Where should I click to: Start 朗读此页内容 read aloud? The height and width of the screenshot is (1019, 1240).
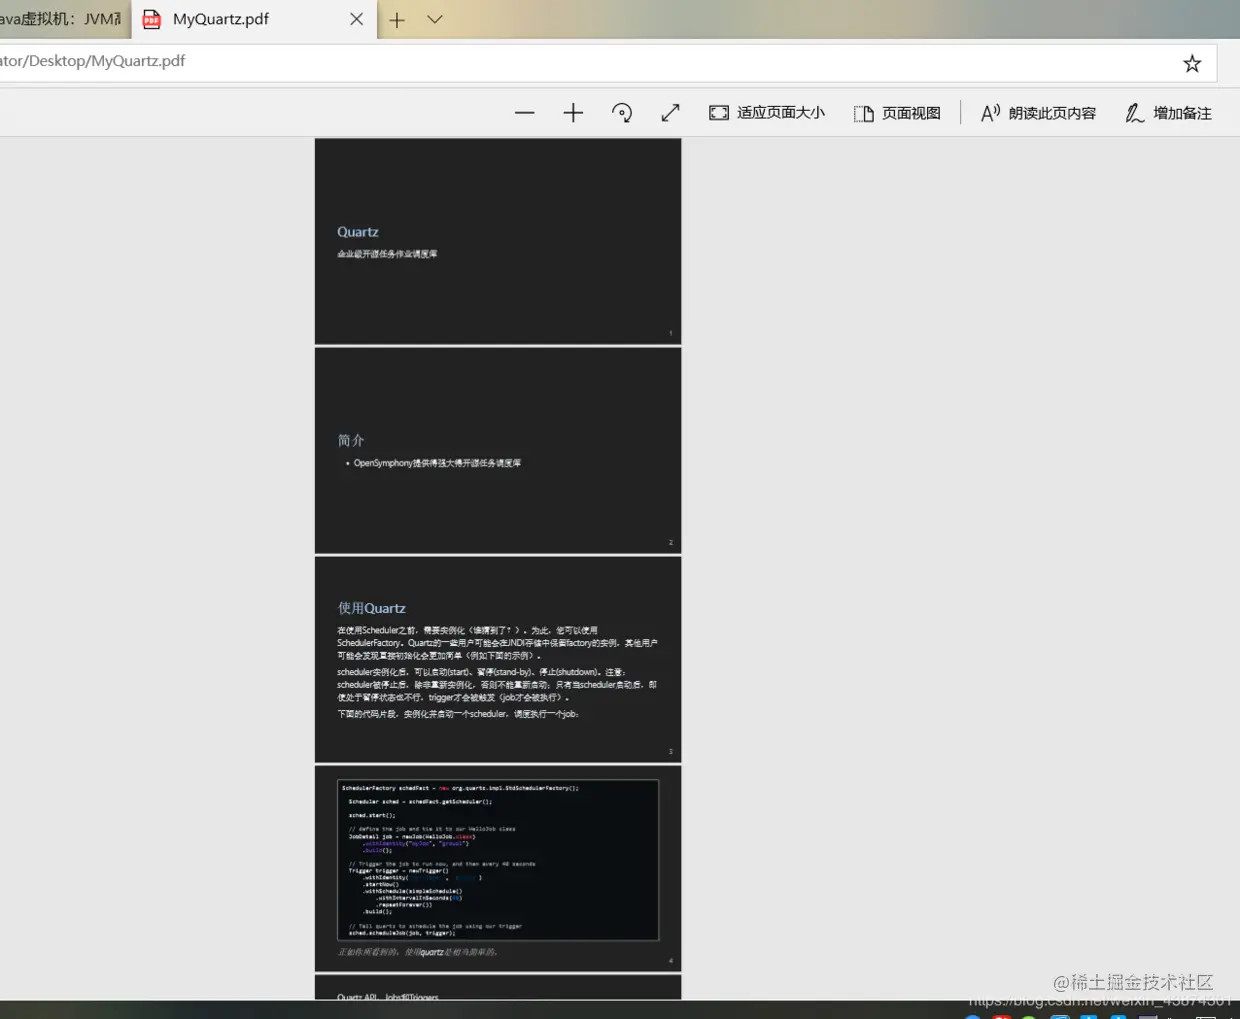coord(1038,113)
